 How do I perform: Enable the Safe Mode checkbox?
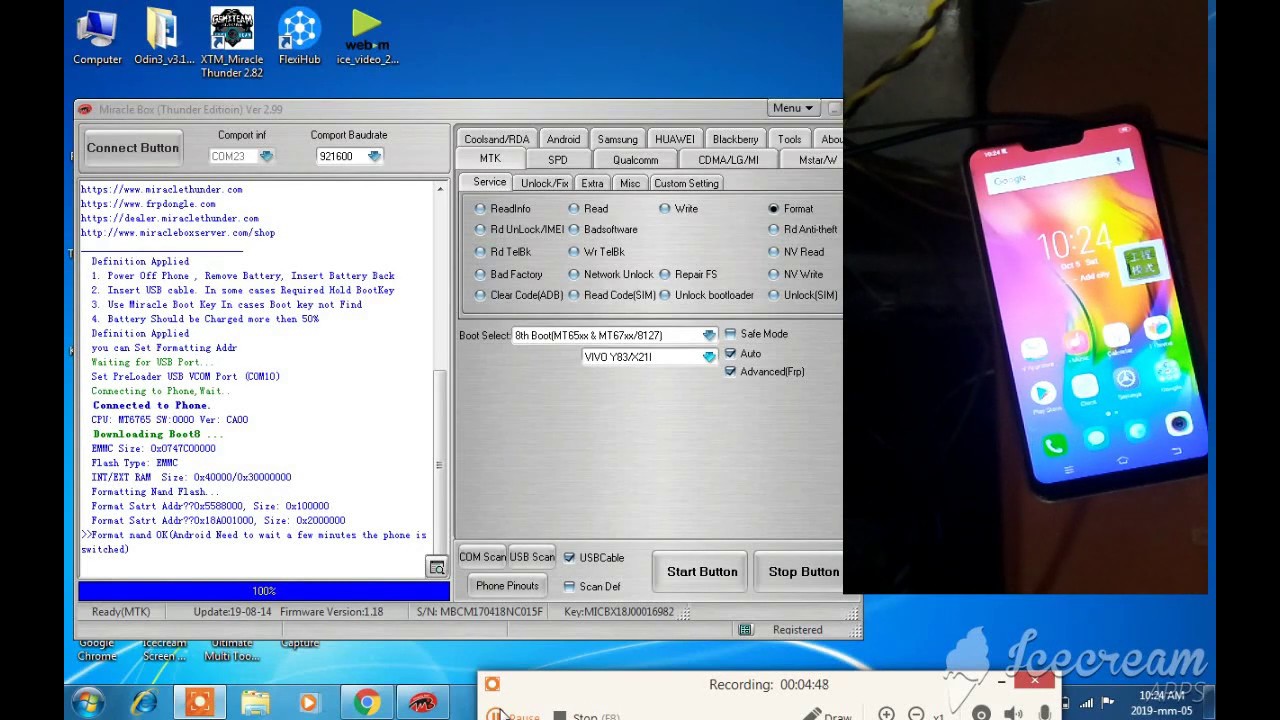click(756, 334)
